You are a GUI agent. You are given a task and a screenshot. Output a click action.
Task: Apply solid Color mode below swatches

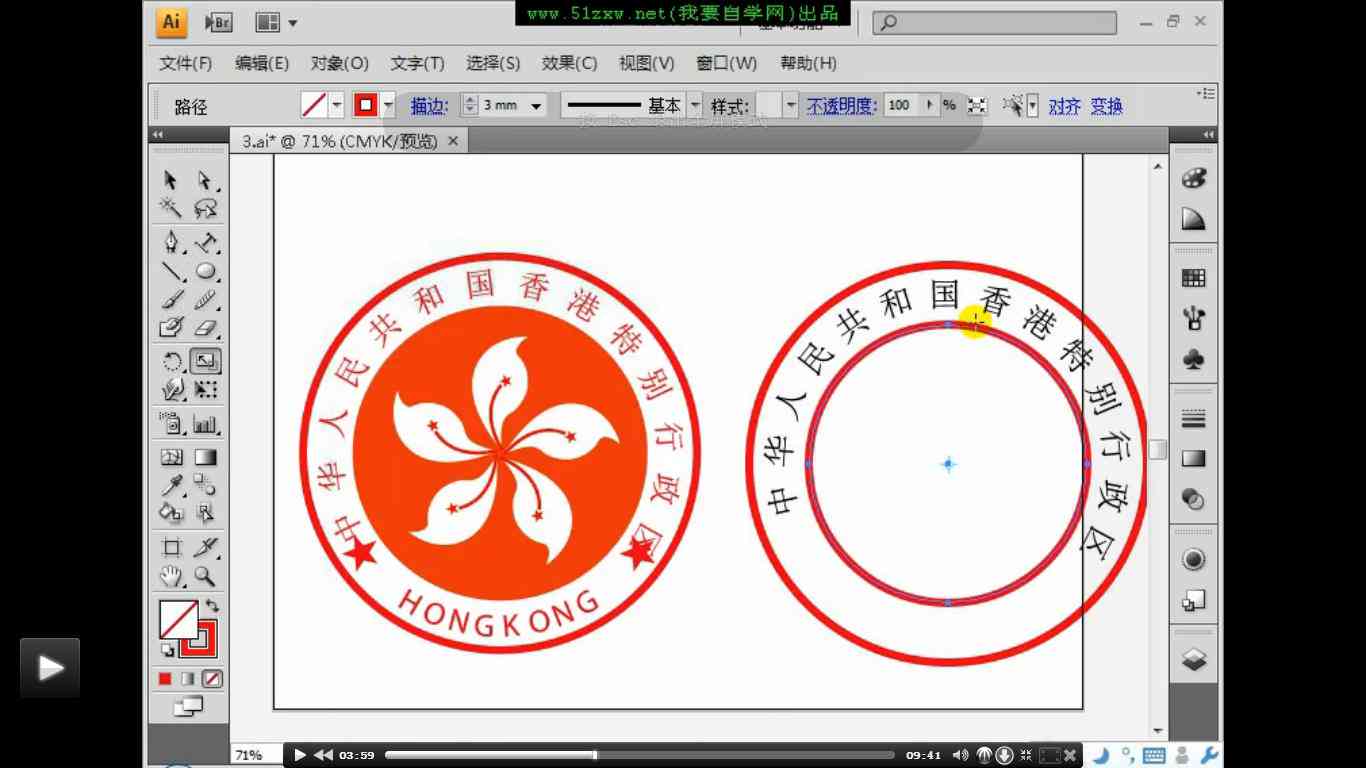tap(165, 679)
